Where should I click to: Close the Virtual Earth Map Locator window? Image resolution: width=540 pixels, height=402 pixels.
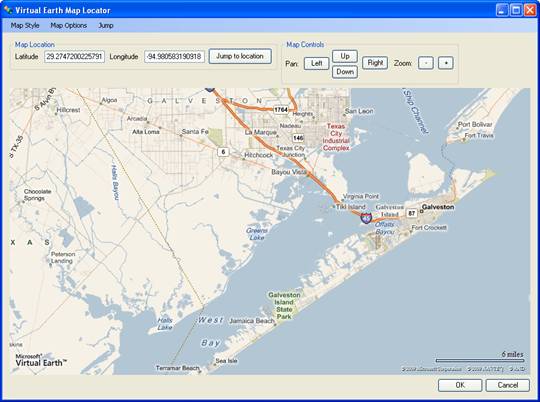pos(530,10)
